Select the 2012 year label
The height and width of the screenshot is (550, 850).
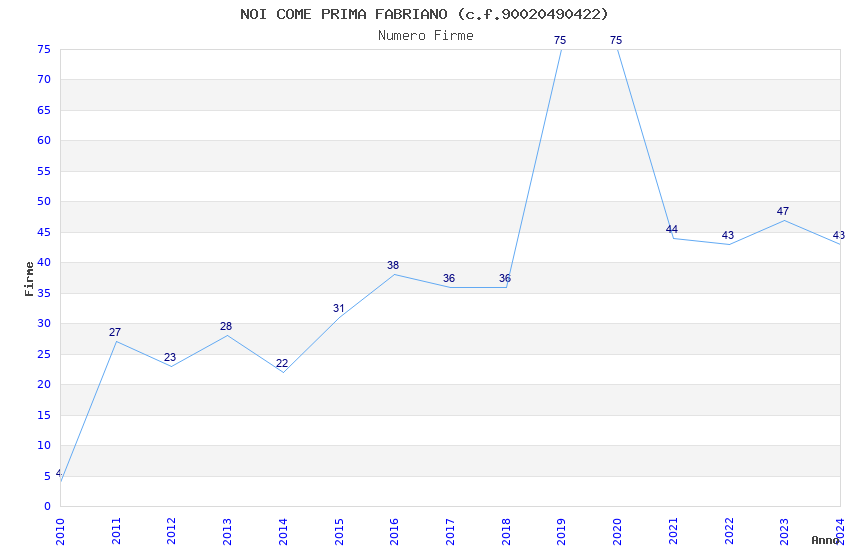coord(171,531)
